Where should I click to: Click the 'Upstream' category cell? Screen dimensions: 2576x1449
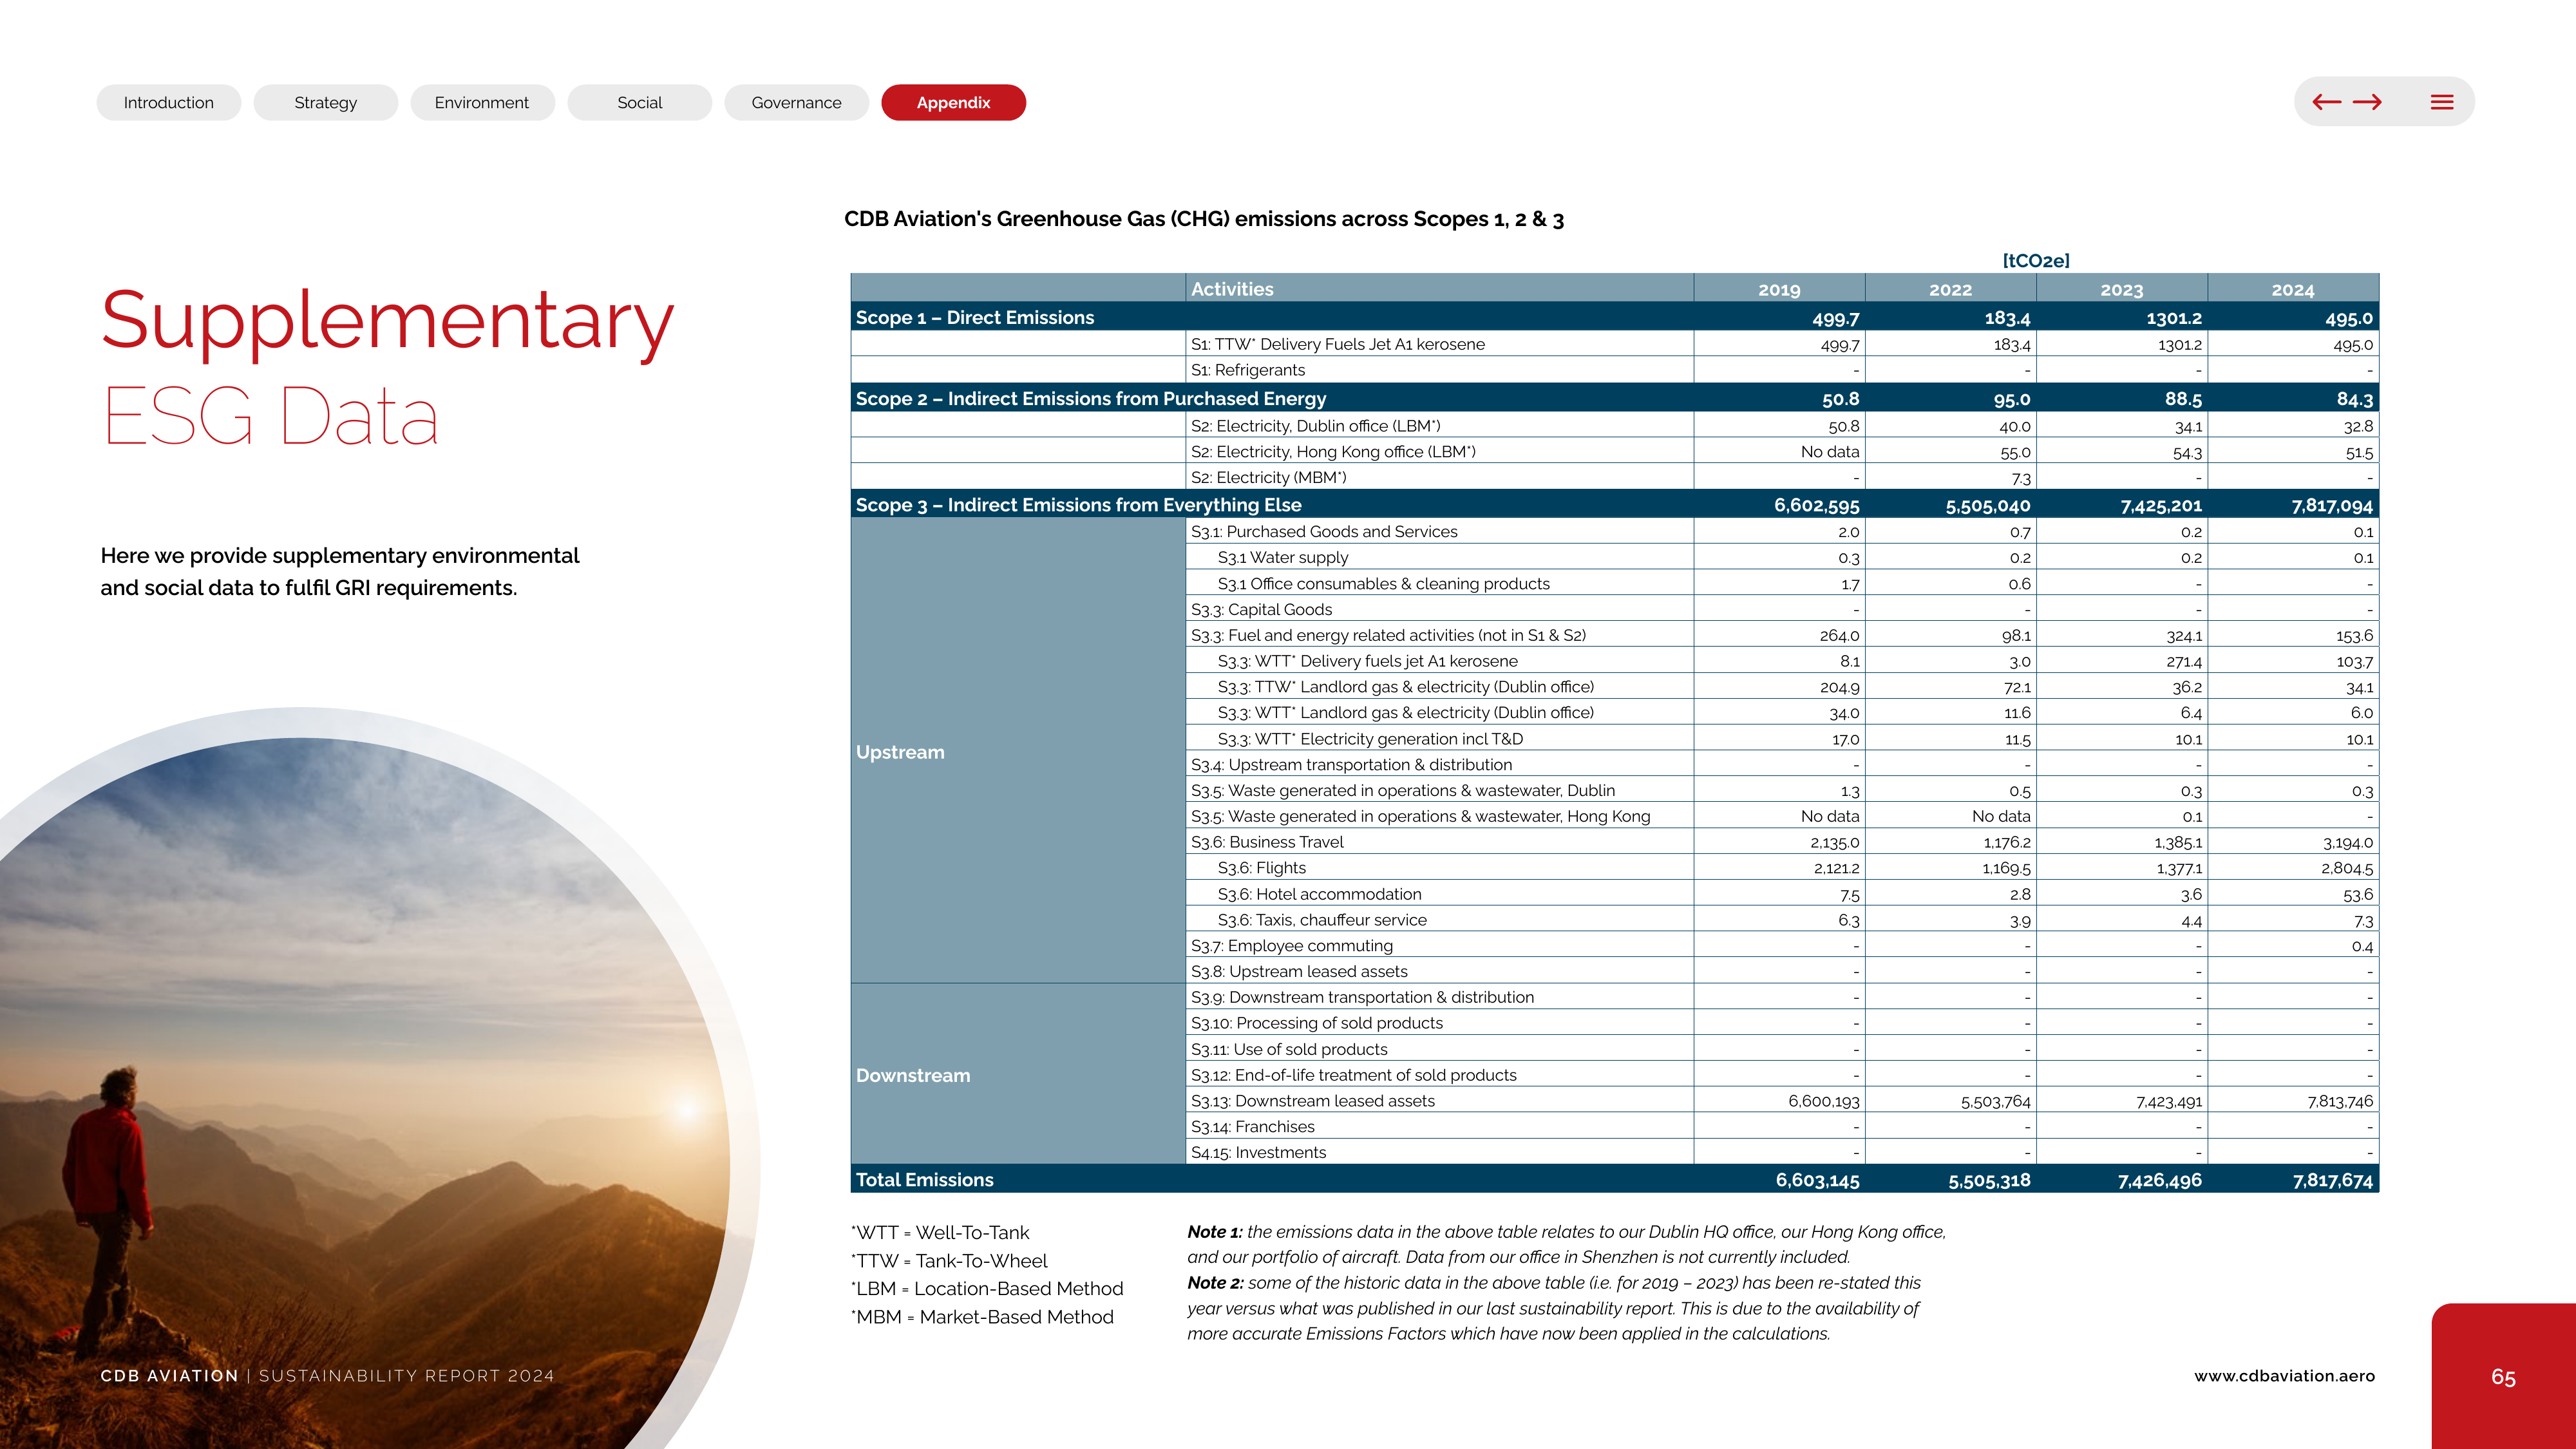point(1018,751)
